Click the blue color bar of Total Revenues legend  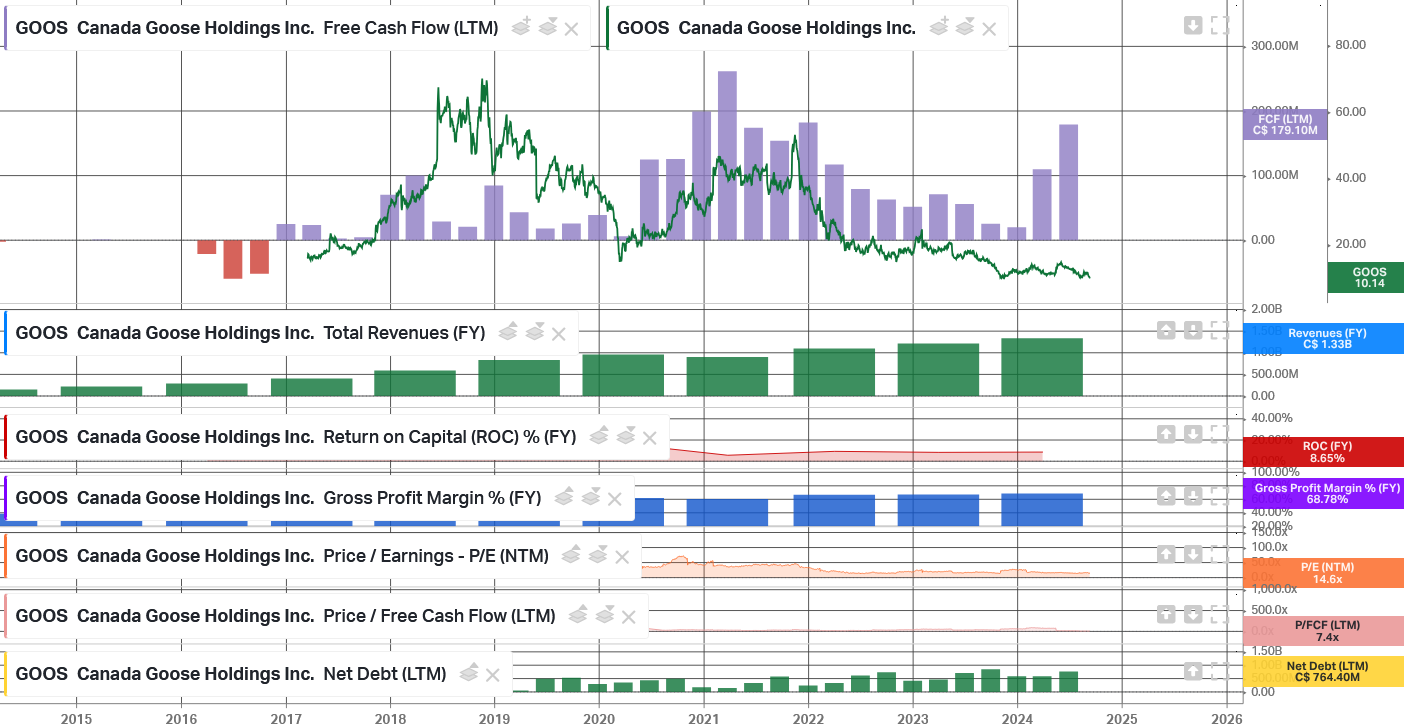[x=7, y=333]
